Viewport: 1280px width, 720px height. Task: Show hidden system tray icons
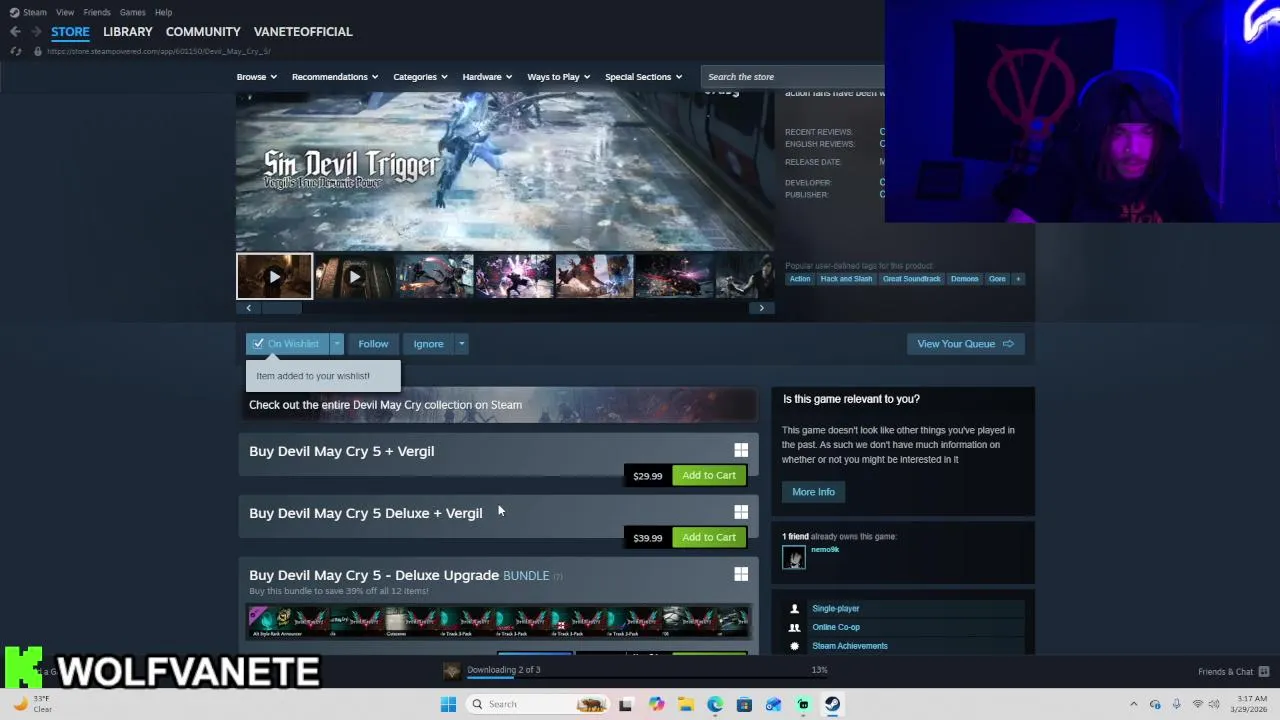[1133, 704]
